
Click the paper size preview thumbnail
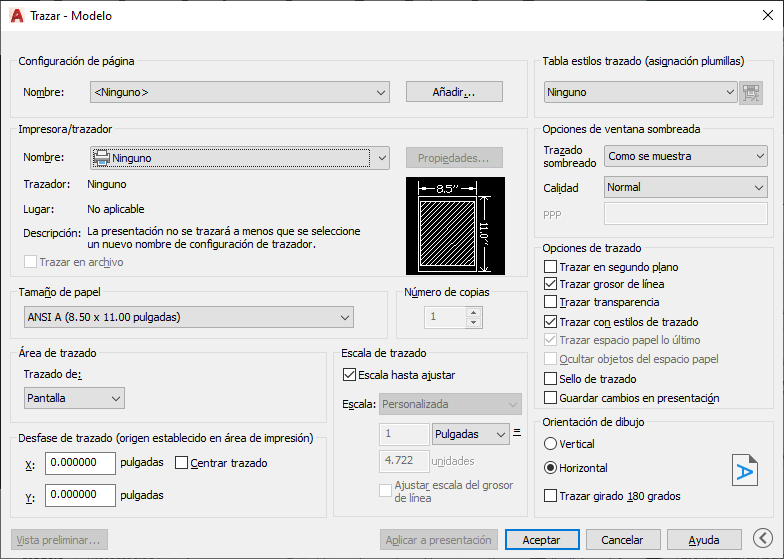click(456, 226)
